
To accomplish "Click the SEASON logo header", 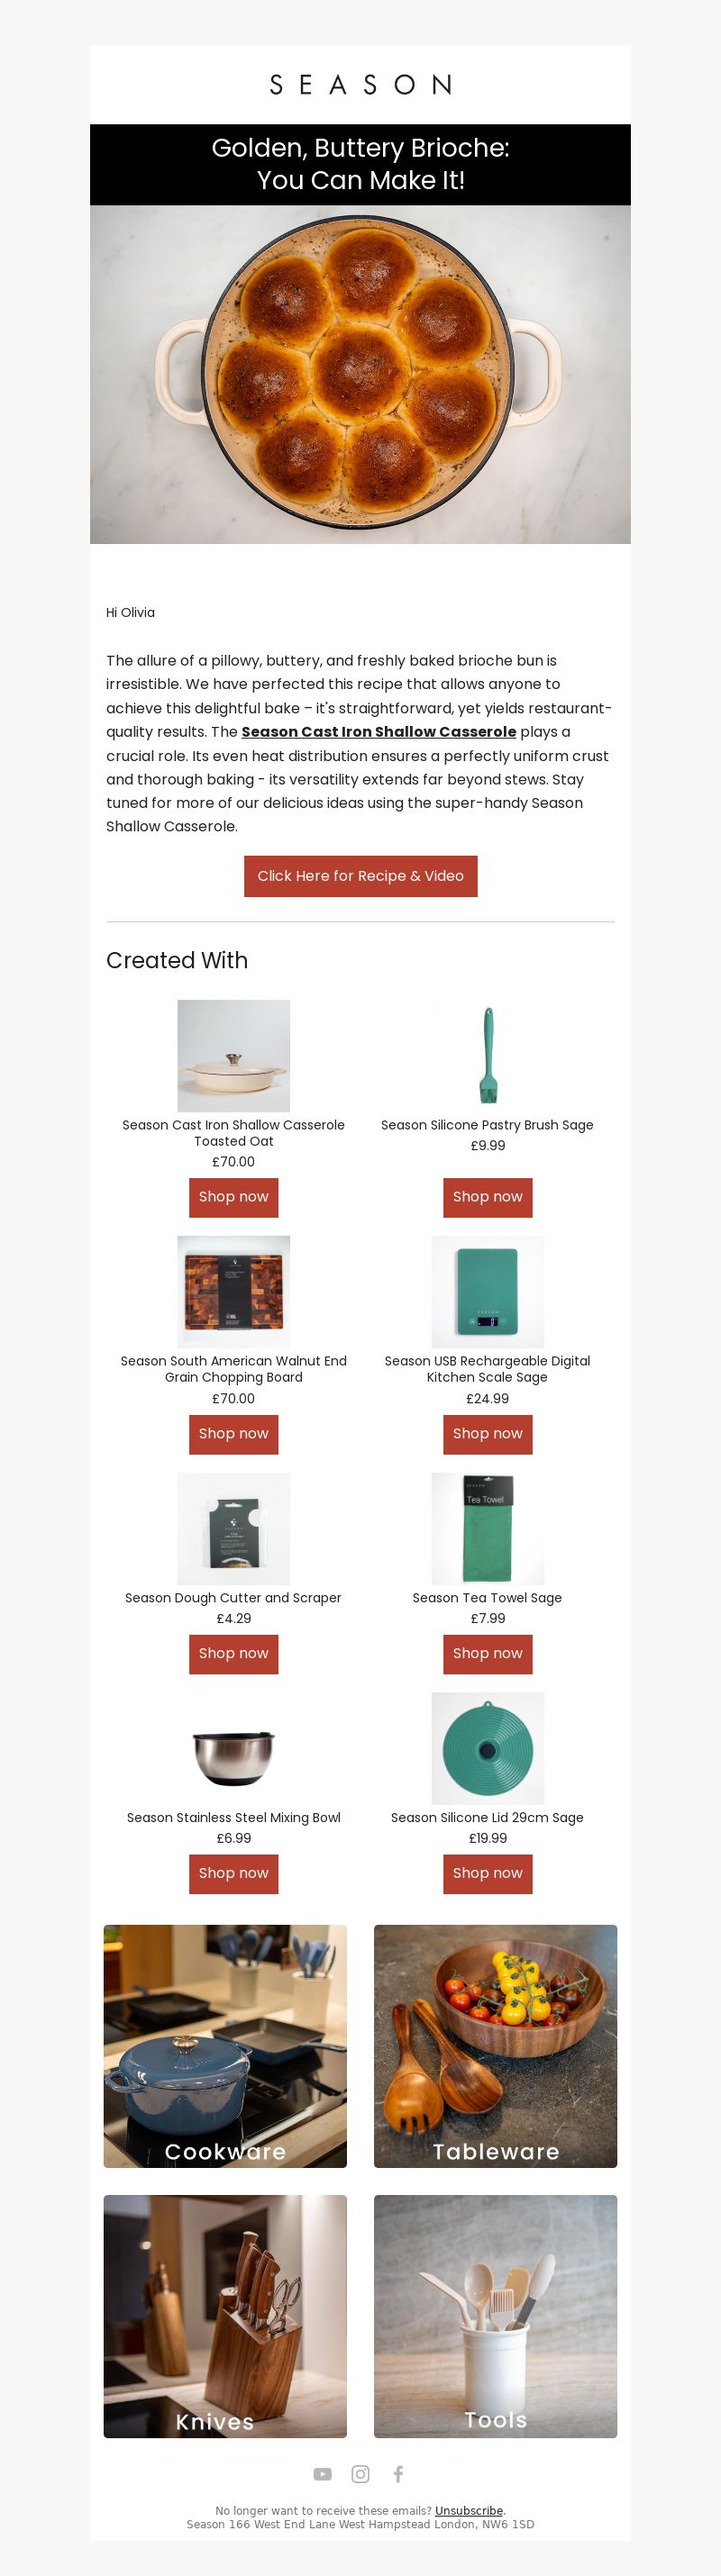I will point(360,85).
